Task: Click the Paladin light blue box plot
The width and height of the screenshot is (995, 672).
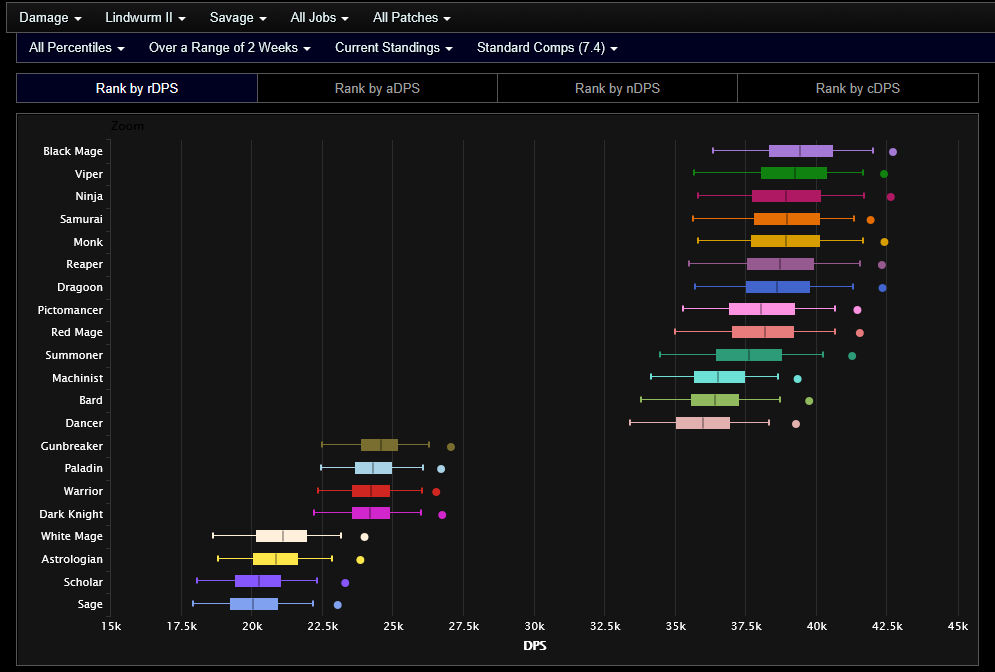Action: pos(374,468)
